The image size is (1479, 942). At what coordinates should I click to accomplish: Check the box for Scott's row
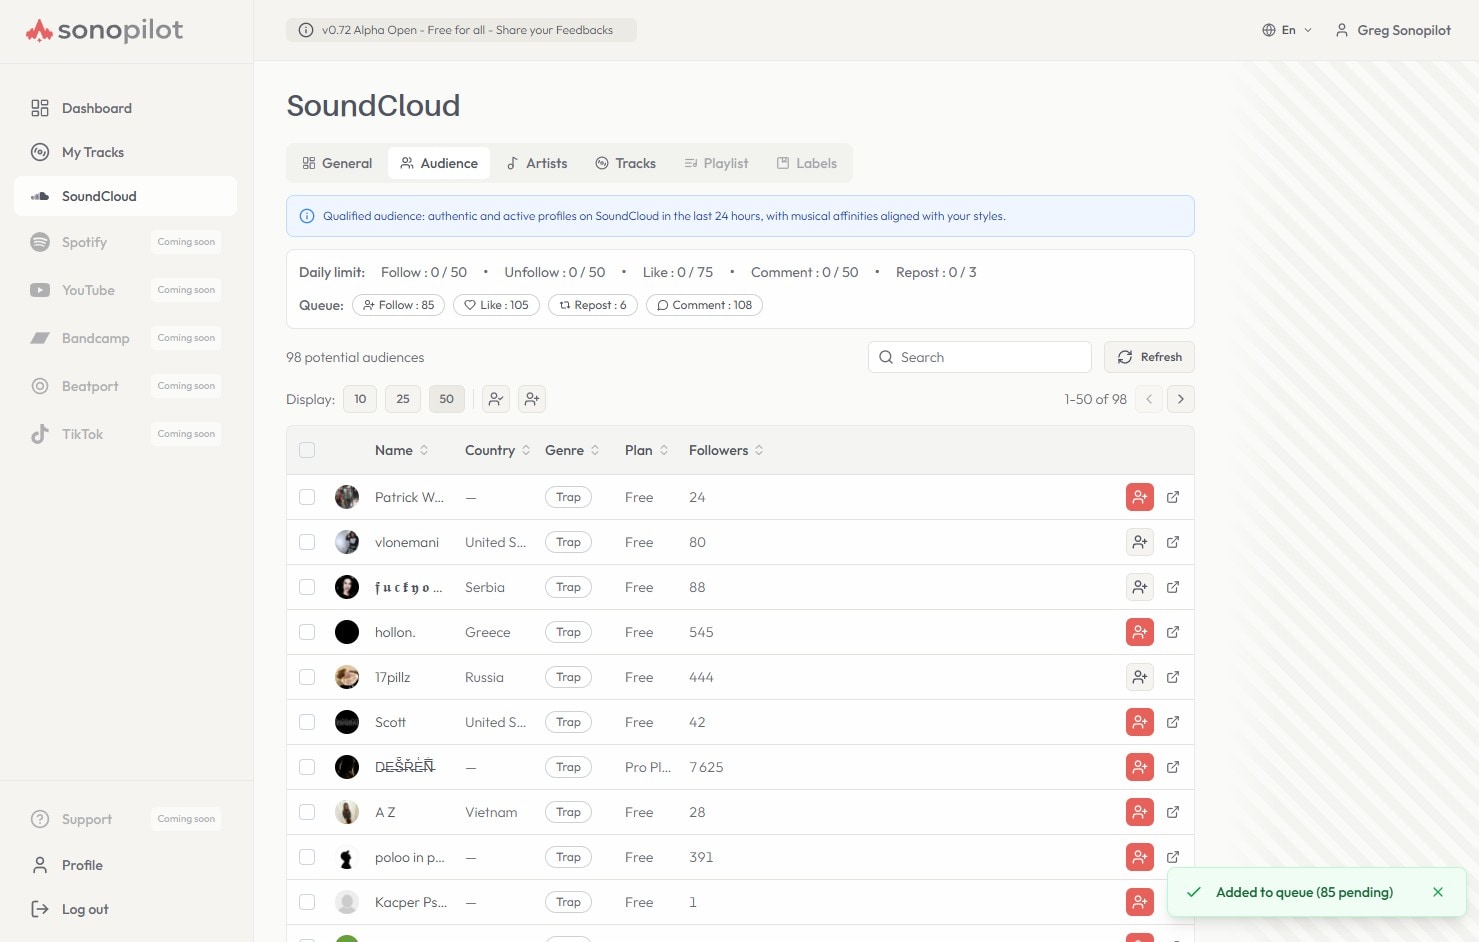tap(307, 722)
